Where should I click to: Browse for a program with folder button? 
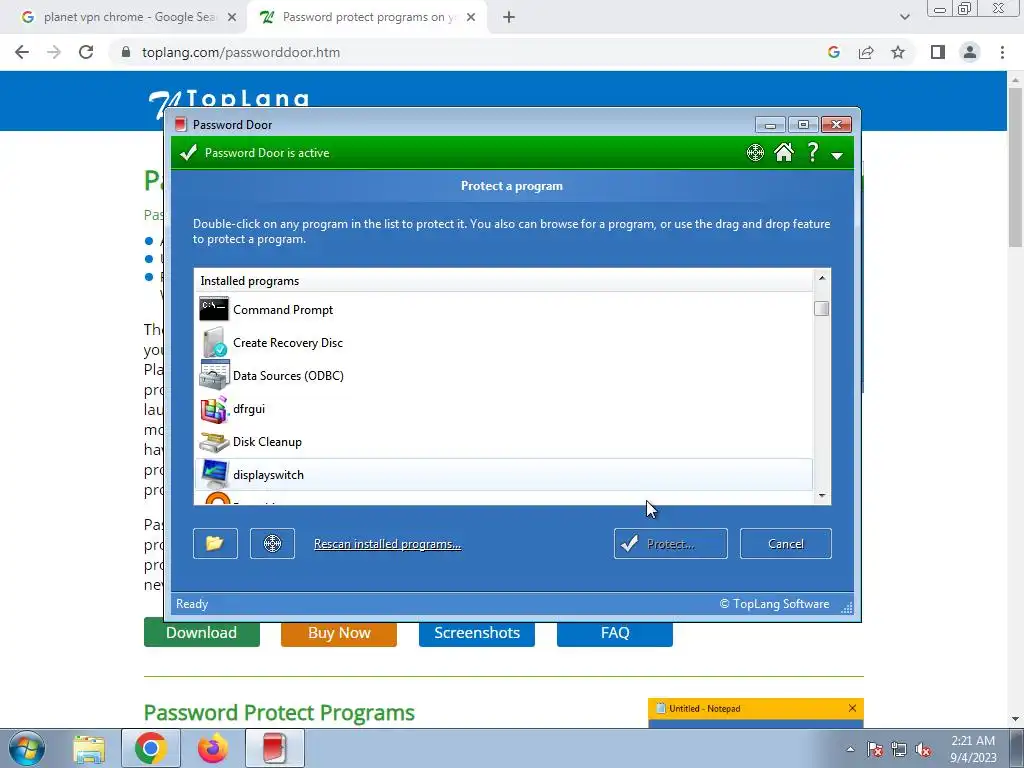coord(216,543)
